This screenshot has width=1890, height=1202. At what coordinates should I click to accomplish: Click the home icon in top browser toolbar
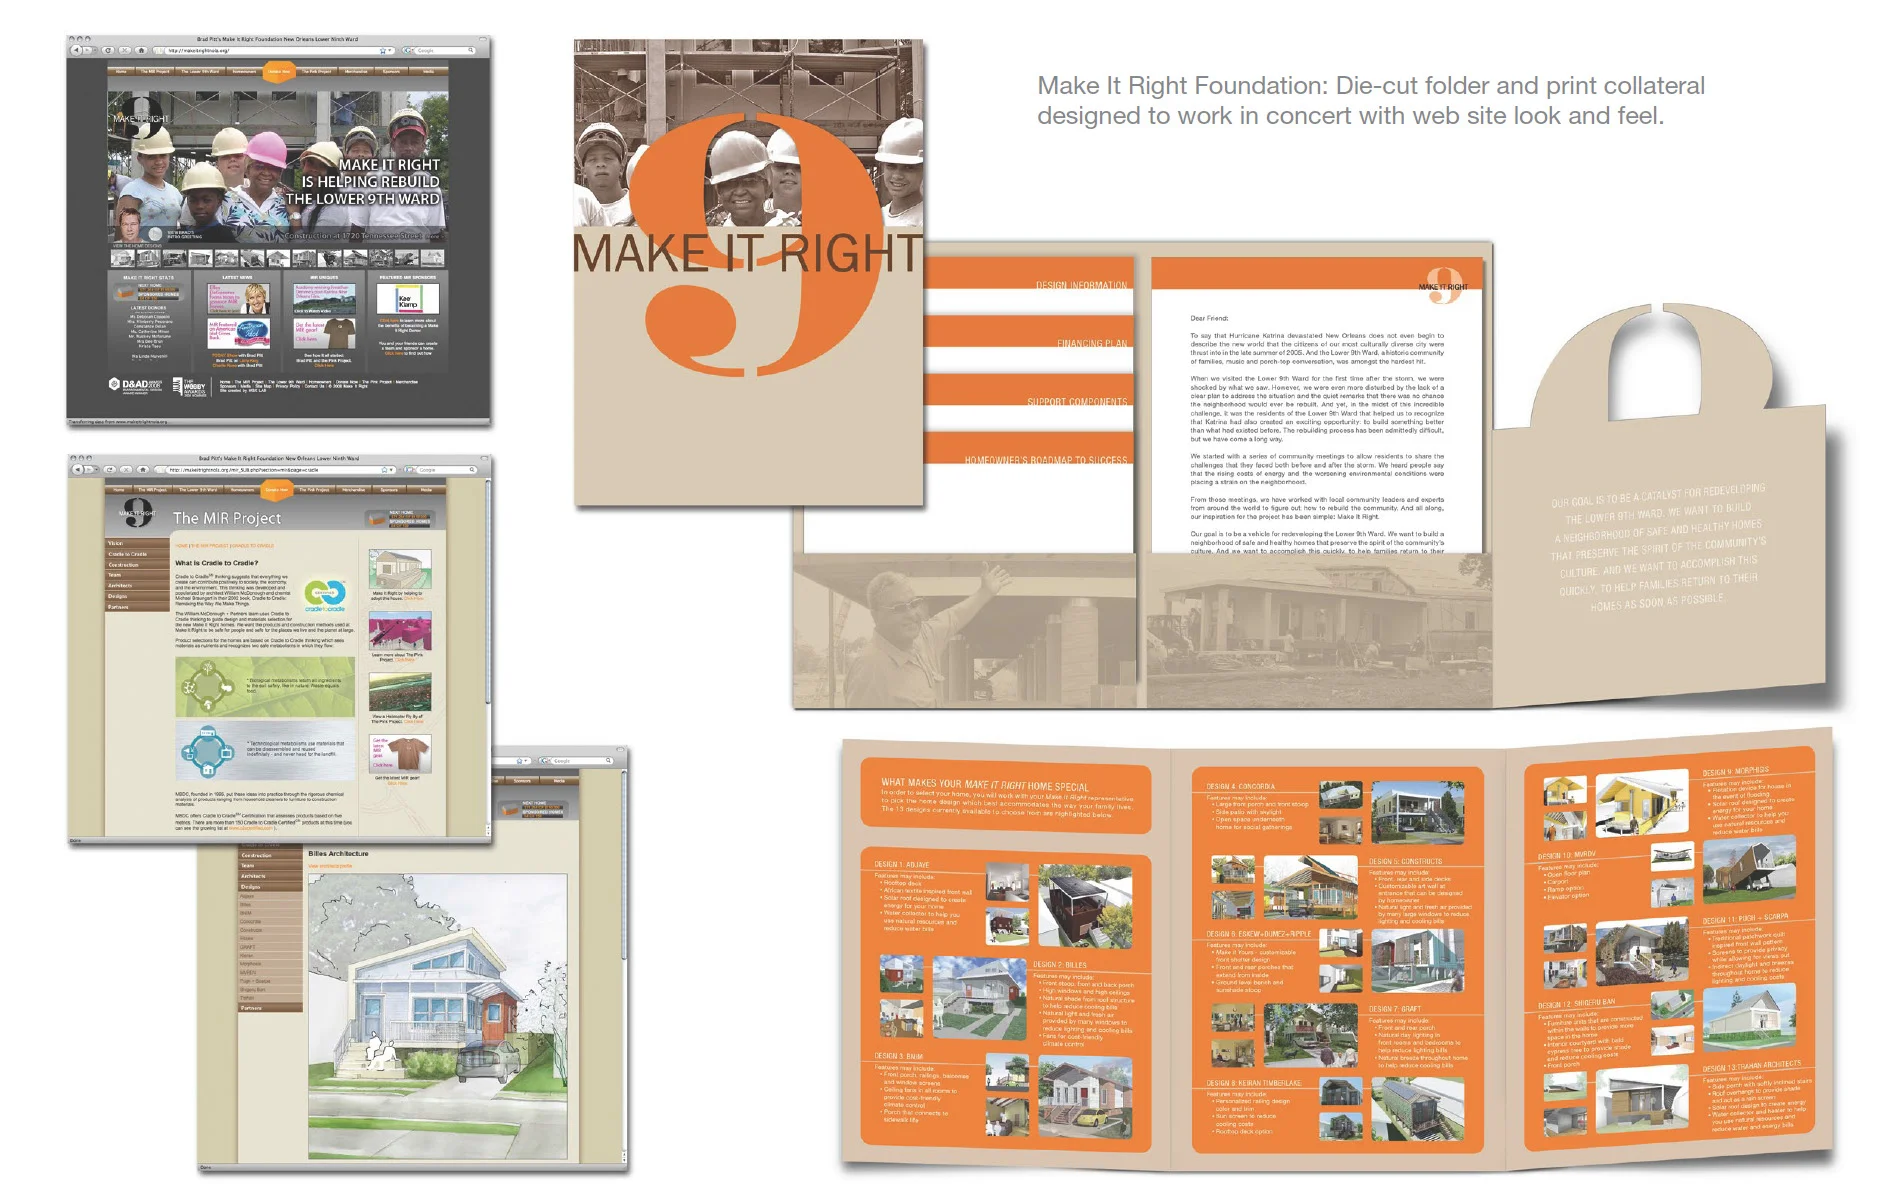(141, 50)
